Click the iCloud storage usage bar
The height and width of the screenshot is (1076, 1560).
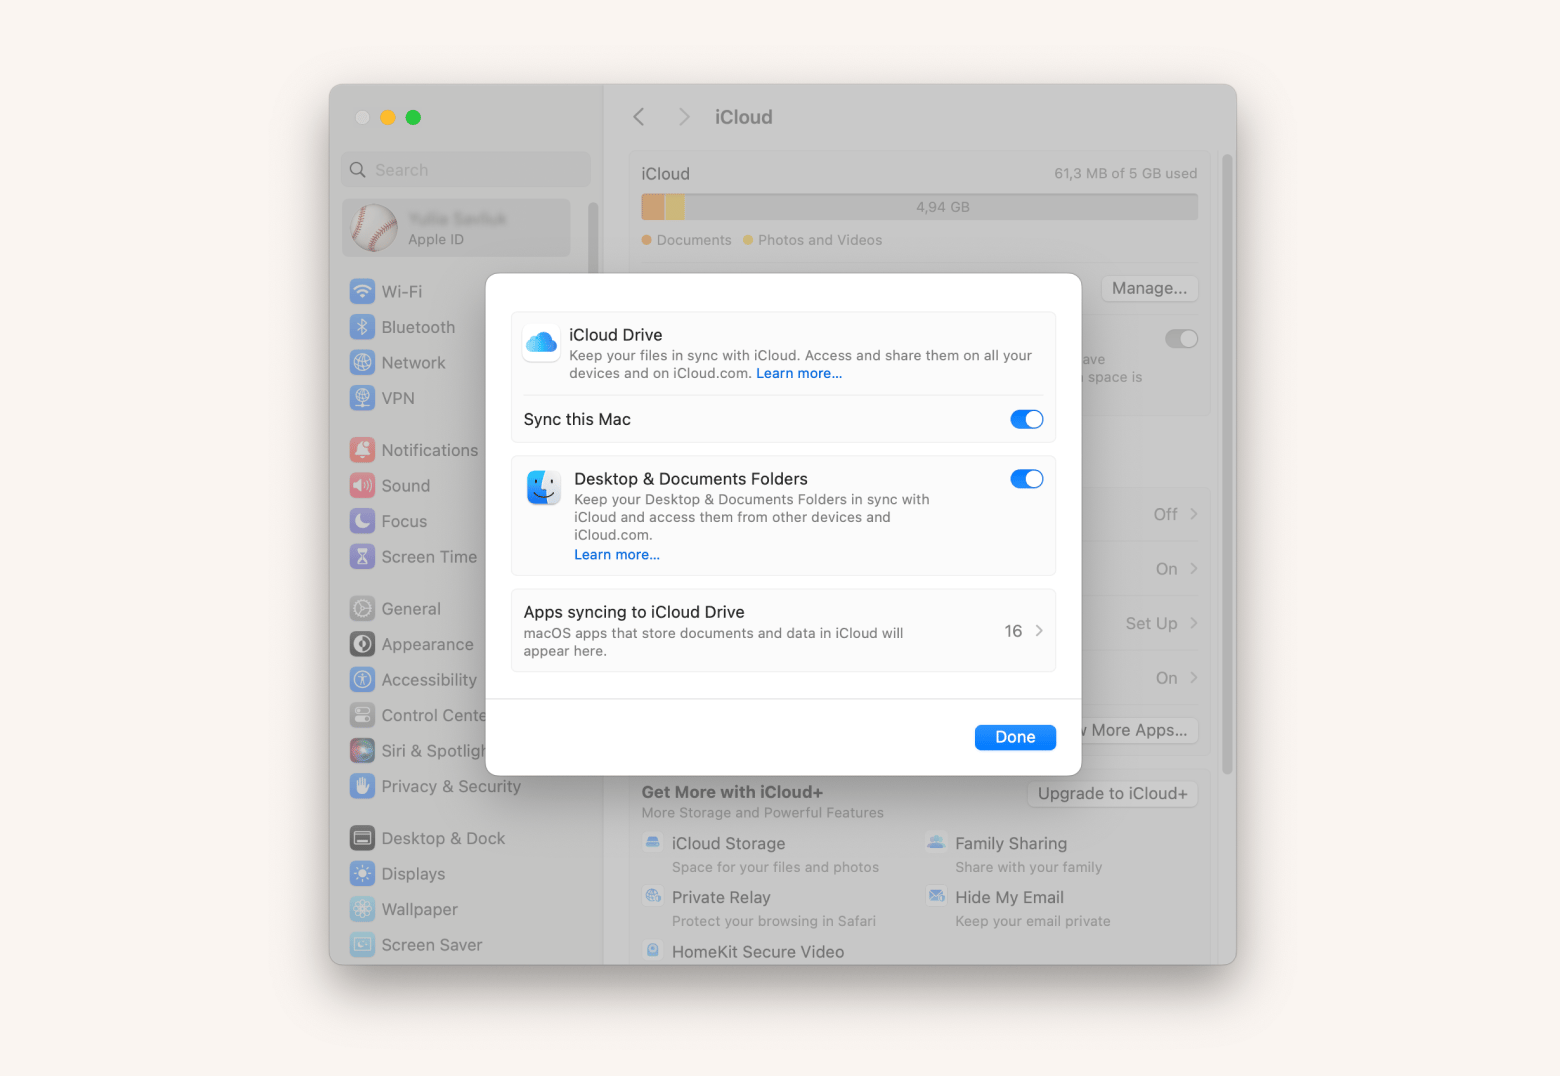[919, 207]
